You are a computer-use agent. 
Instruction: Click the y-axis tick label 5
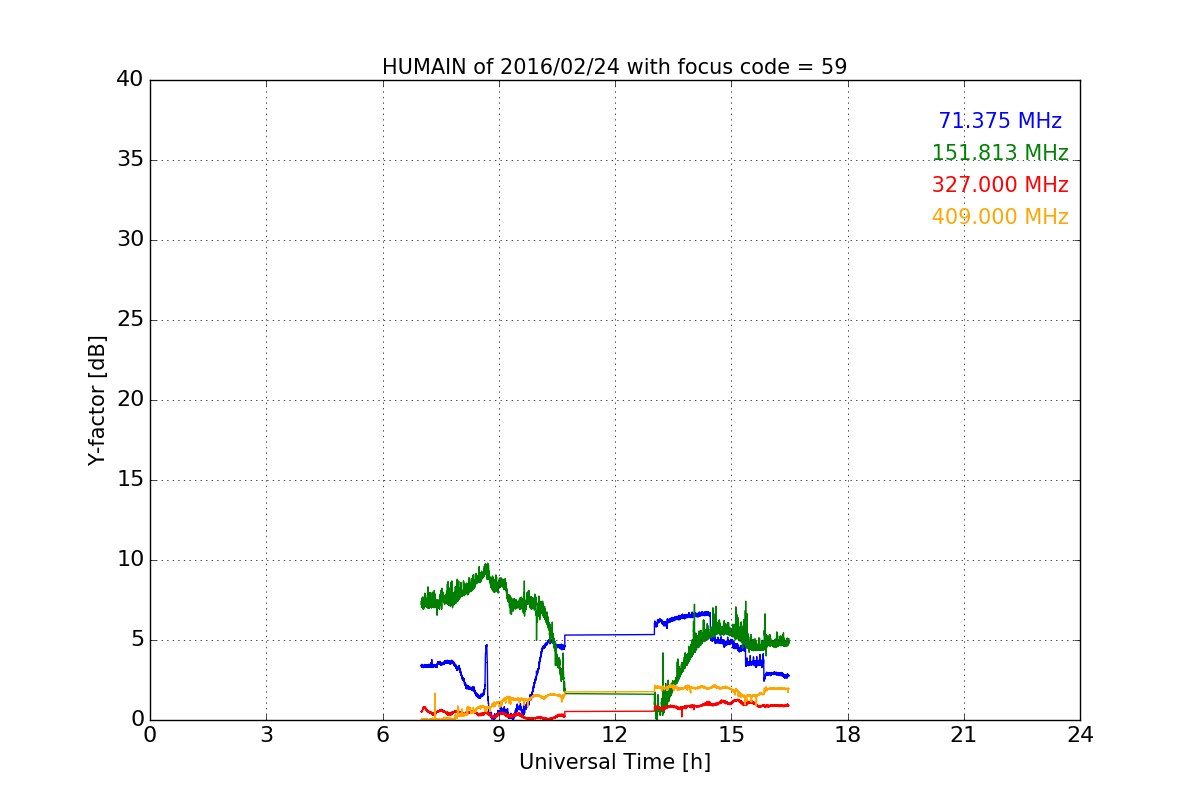(x=136, y=640)
